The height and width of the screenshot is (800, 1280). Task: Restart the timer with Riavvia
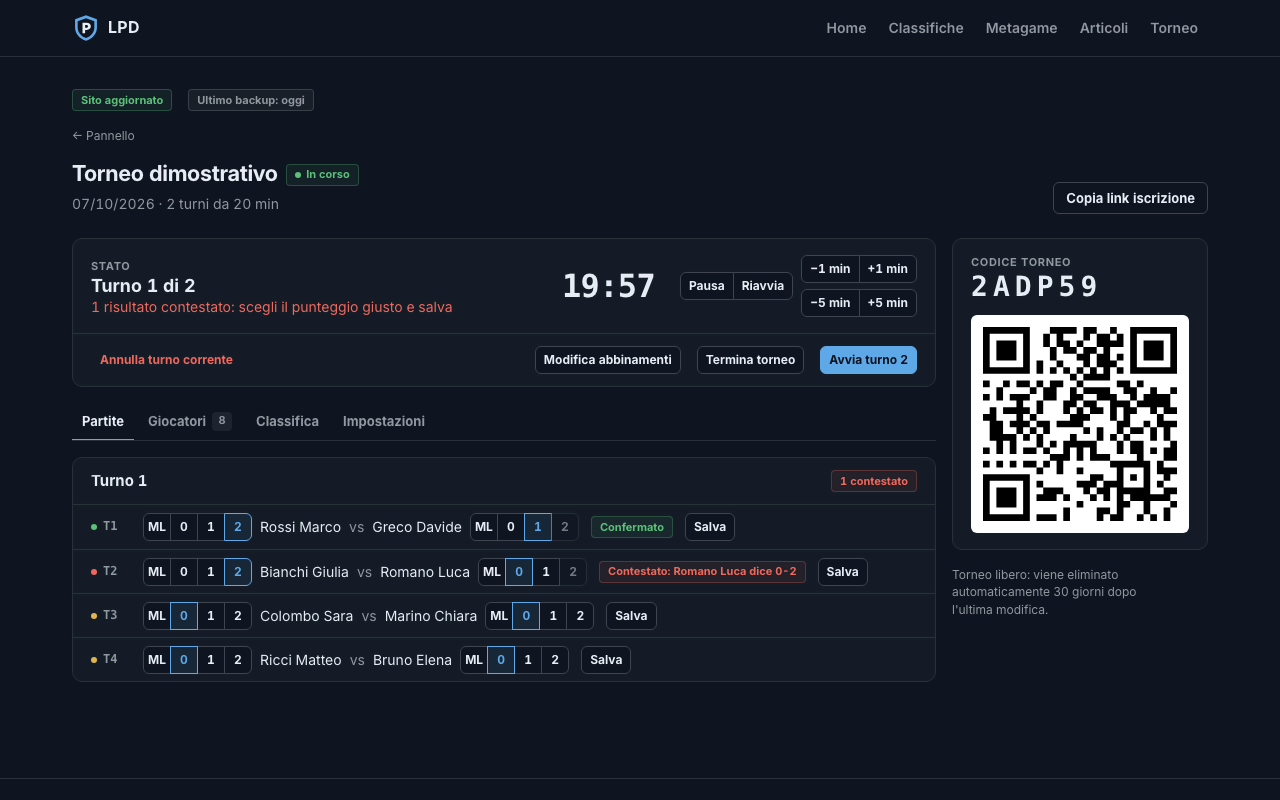pos(763,286)
